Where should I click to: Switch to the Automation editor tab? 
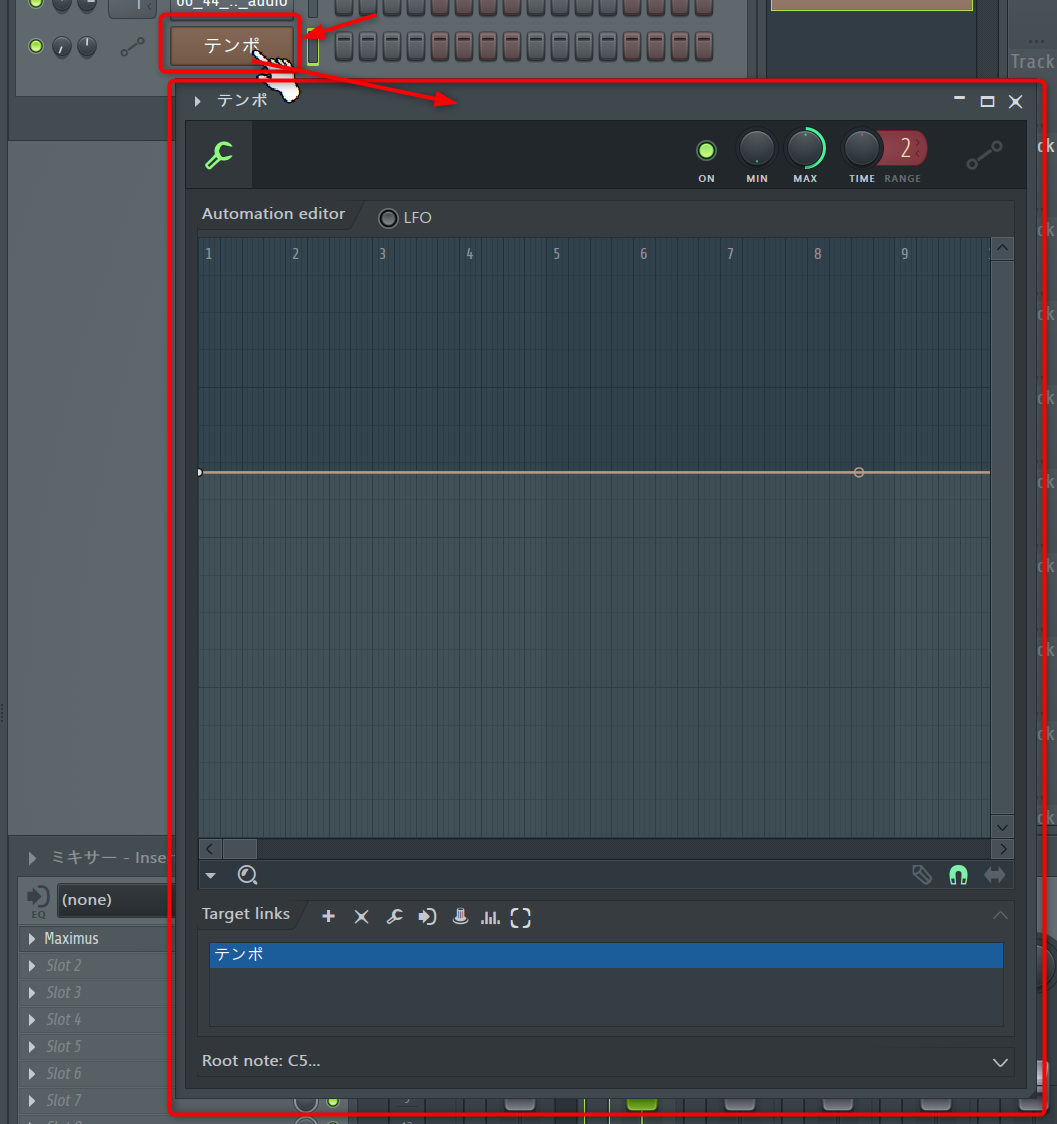pyautogui.click(x=273, y=214)
